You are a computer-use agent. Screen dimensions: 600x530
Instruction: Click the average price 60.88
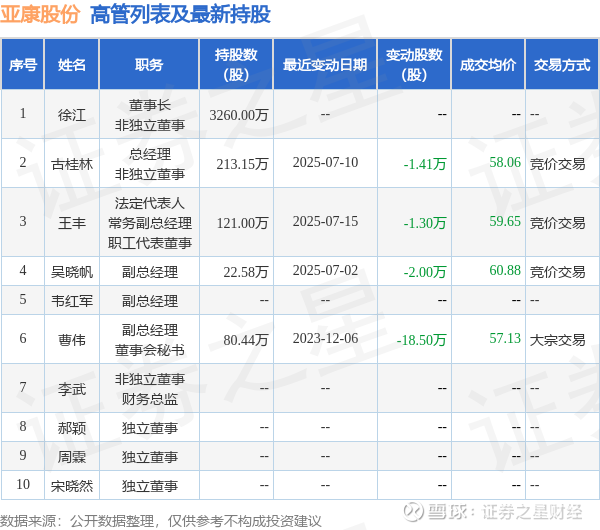point(505,270)
